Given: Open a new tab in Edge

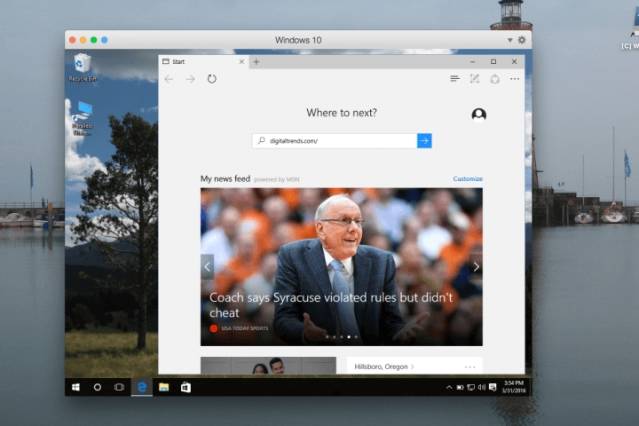Looking at the screenshot, I should pos(256,62).
